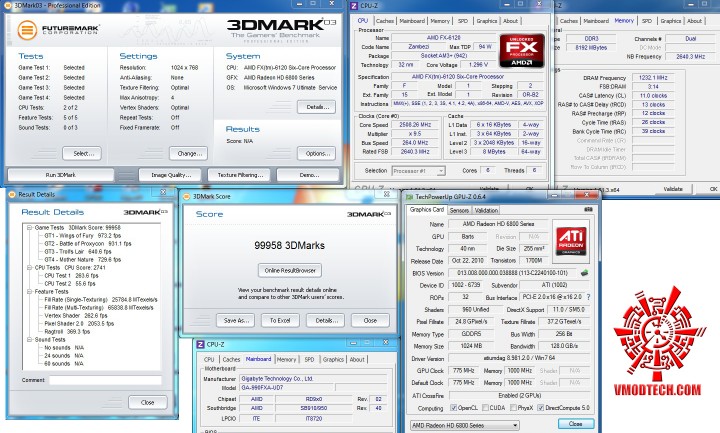Close the 3DMark Score dialog using Close button
The width and height of the screenshot is (720, 433).
point(370,321)
